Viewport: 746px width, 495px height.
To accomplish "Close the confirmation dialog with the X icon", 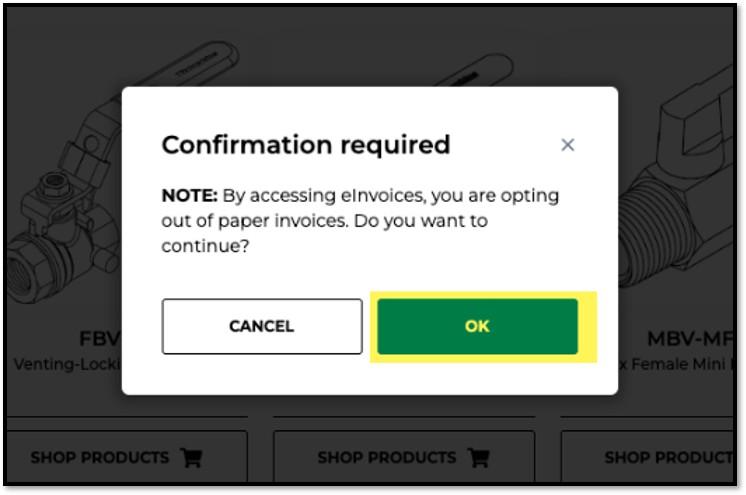I will coord(568,145).
